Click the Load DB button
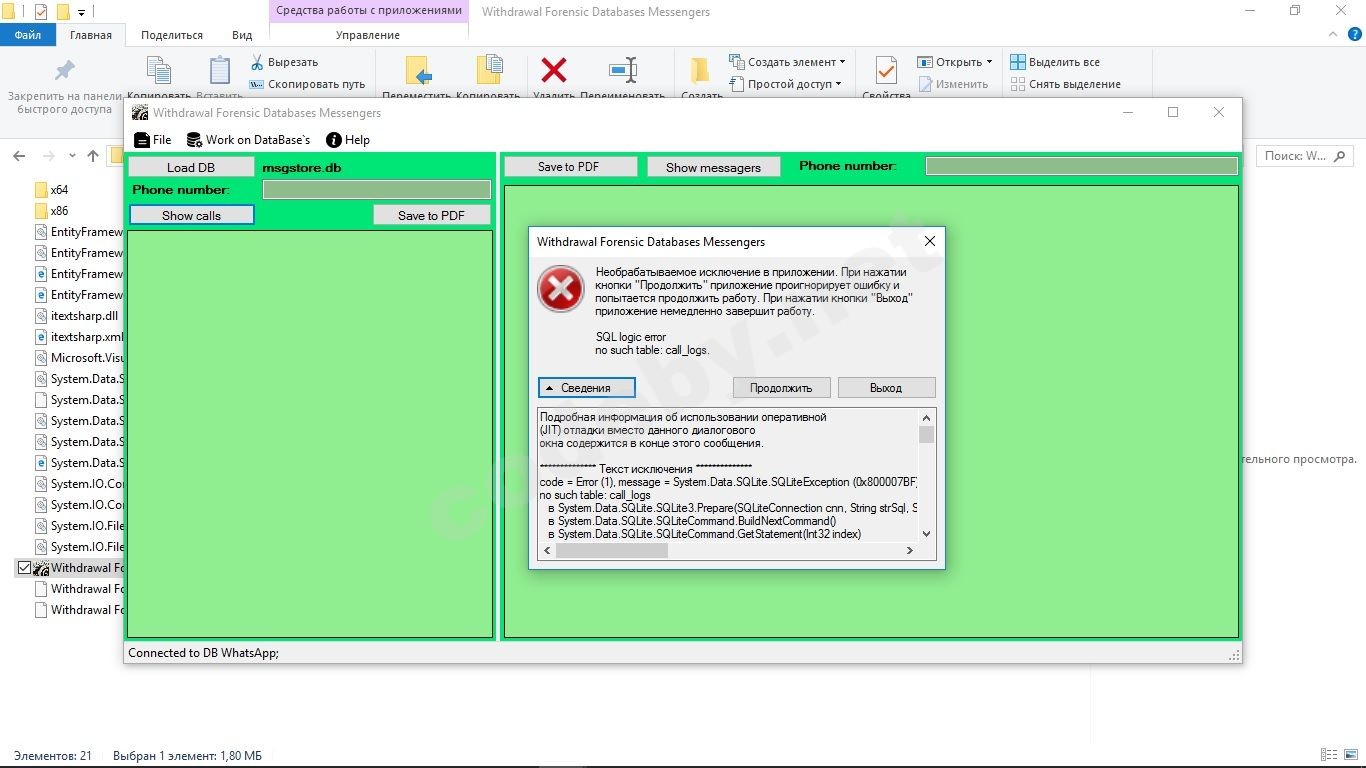 tap(191, 167)
